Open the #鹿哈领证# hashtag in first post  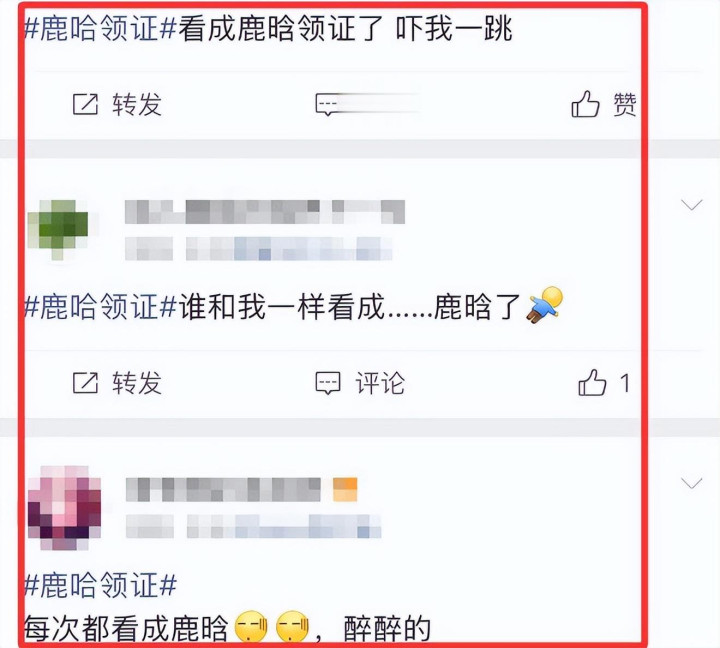[x=100, y=28]
